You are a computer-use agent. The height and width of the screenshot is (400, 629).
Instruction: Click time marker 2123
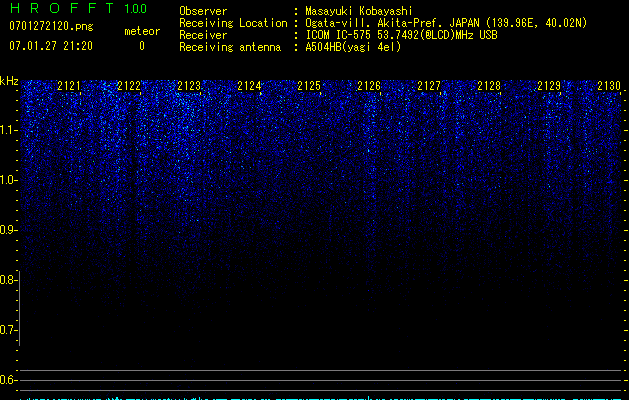[x=189, y=86]
